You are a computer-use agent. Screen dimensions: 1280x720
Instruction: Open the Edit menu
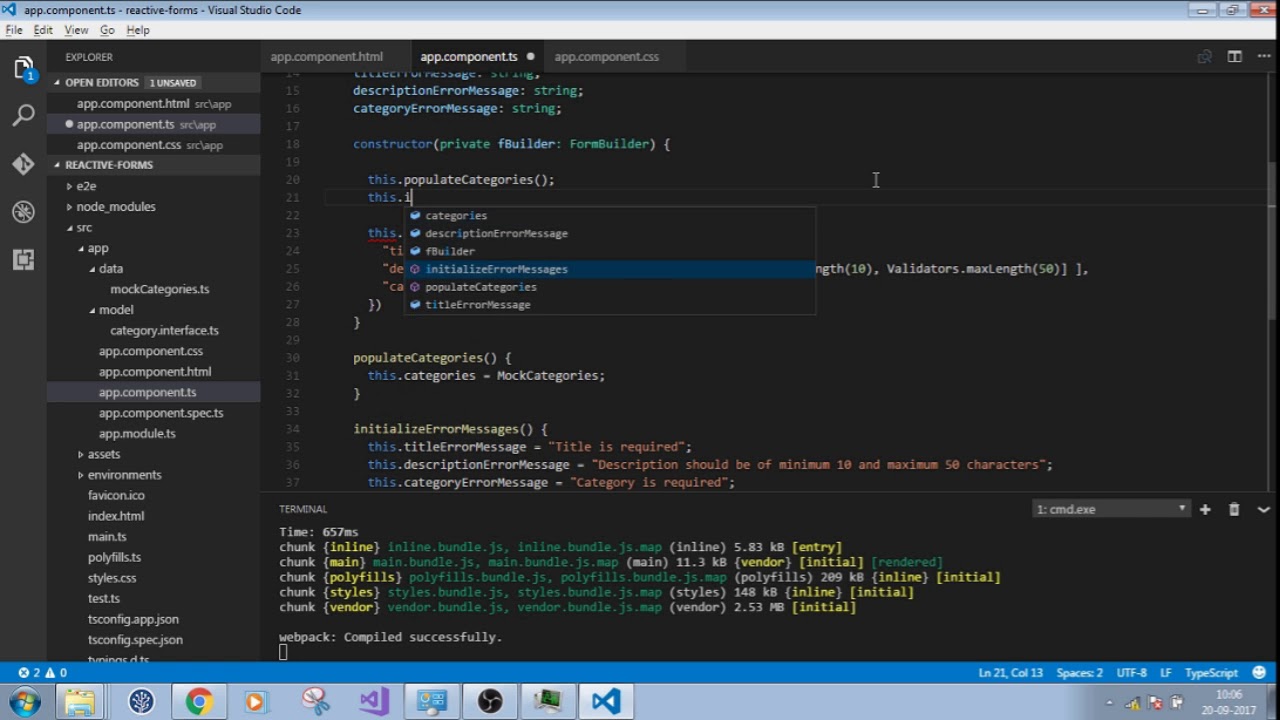coord(43,30)
